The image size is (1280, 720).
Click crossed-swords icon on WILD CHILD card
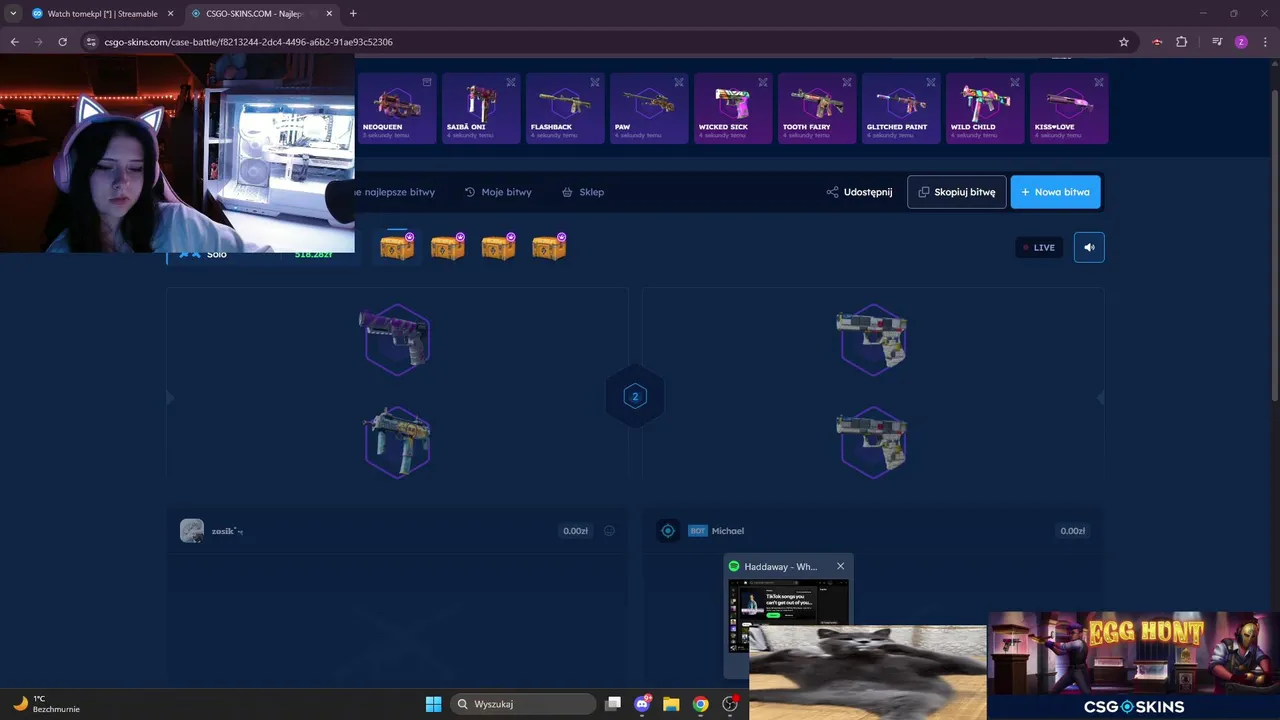(x=1015, y=82)
